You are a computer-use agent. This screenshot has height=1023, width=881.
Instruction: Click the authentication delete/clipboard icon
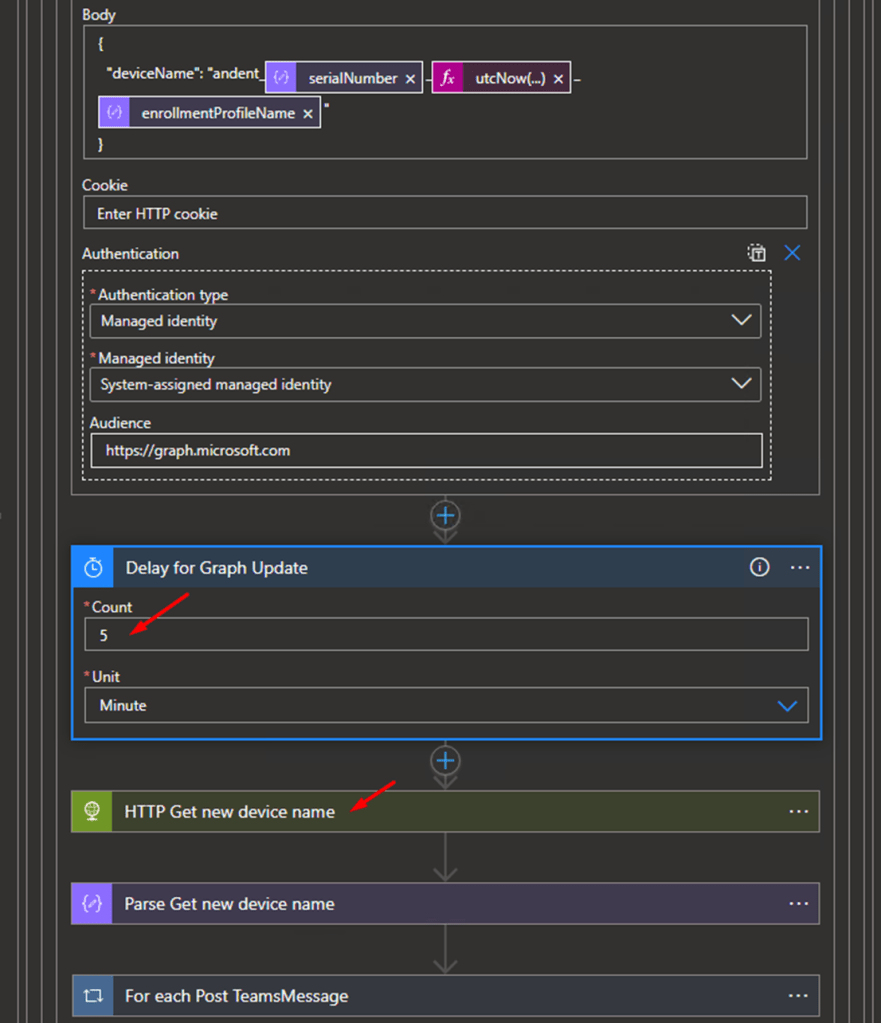click(757, 253)
